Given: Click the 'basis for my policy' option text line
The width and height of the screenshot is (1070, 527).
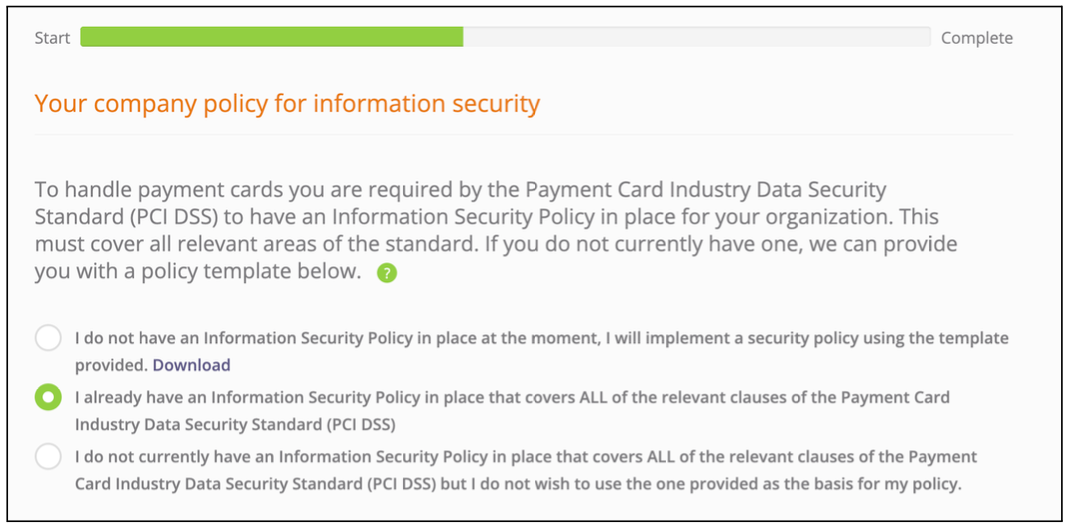Looking at the screenshot, I should pos(518,485).
